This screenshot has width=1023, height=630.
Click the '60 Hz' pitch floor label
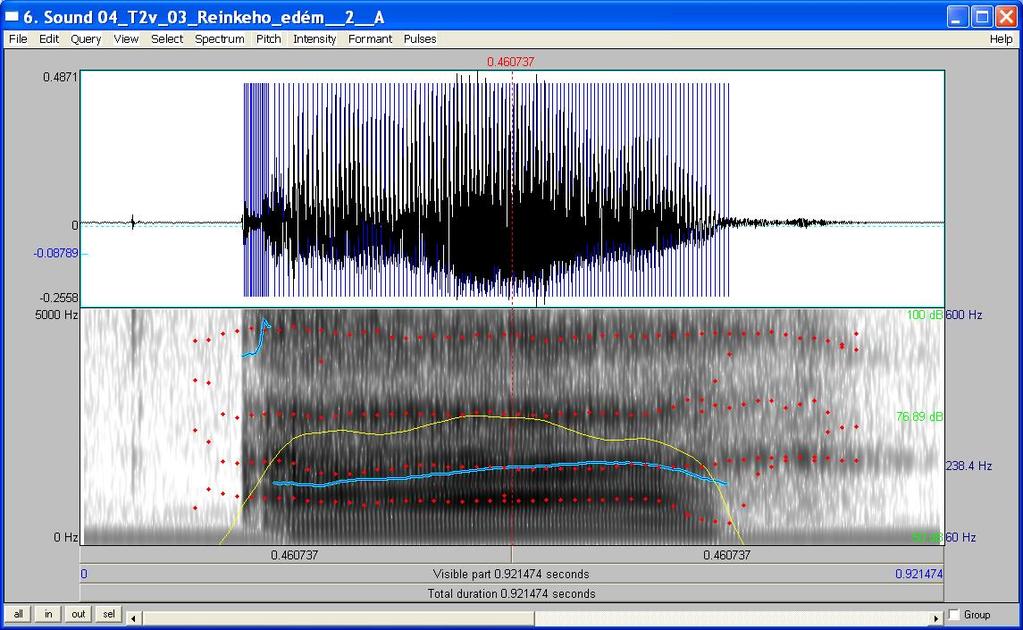[961, 537]
